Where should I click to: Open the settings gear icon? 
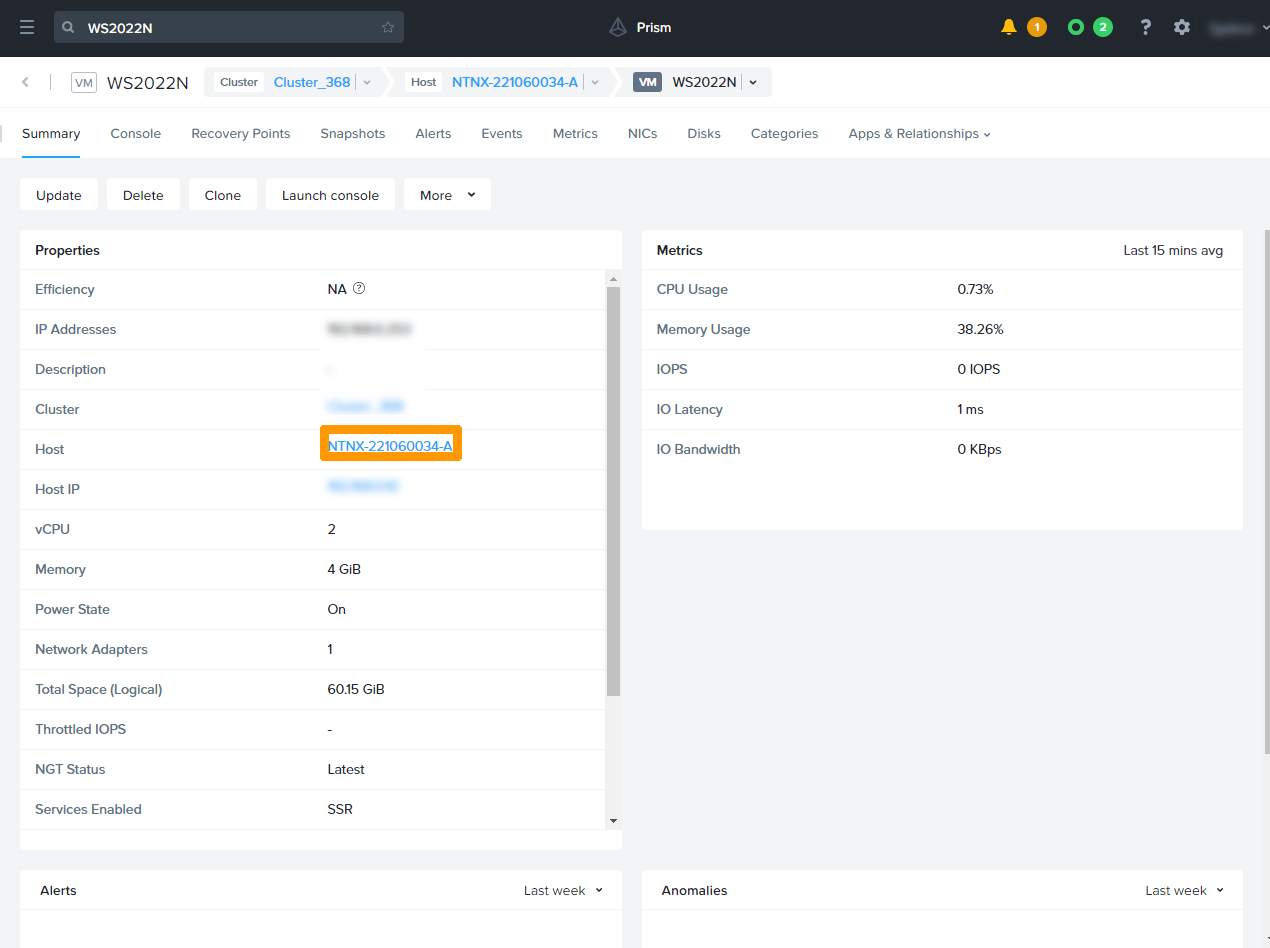pyautogui.click(x=1182, y=27)
